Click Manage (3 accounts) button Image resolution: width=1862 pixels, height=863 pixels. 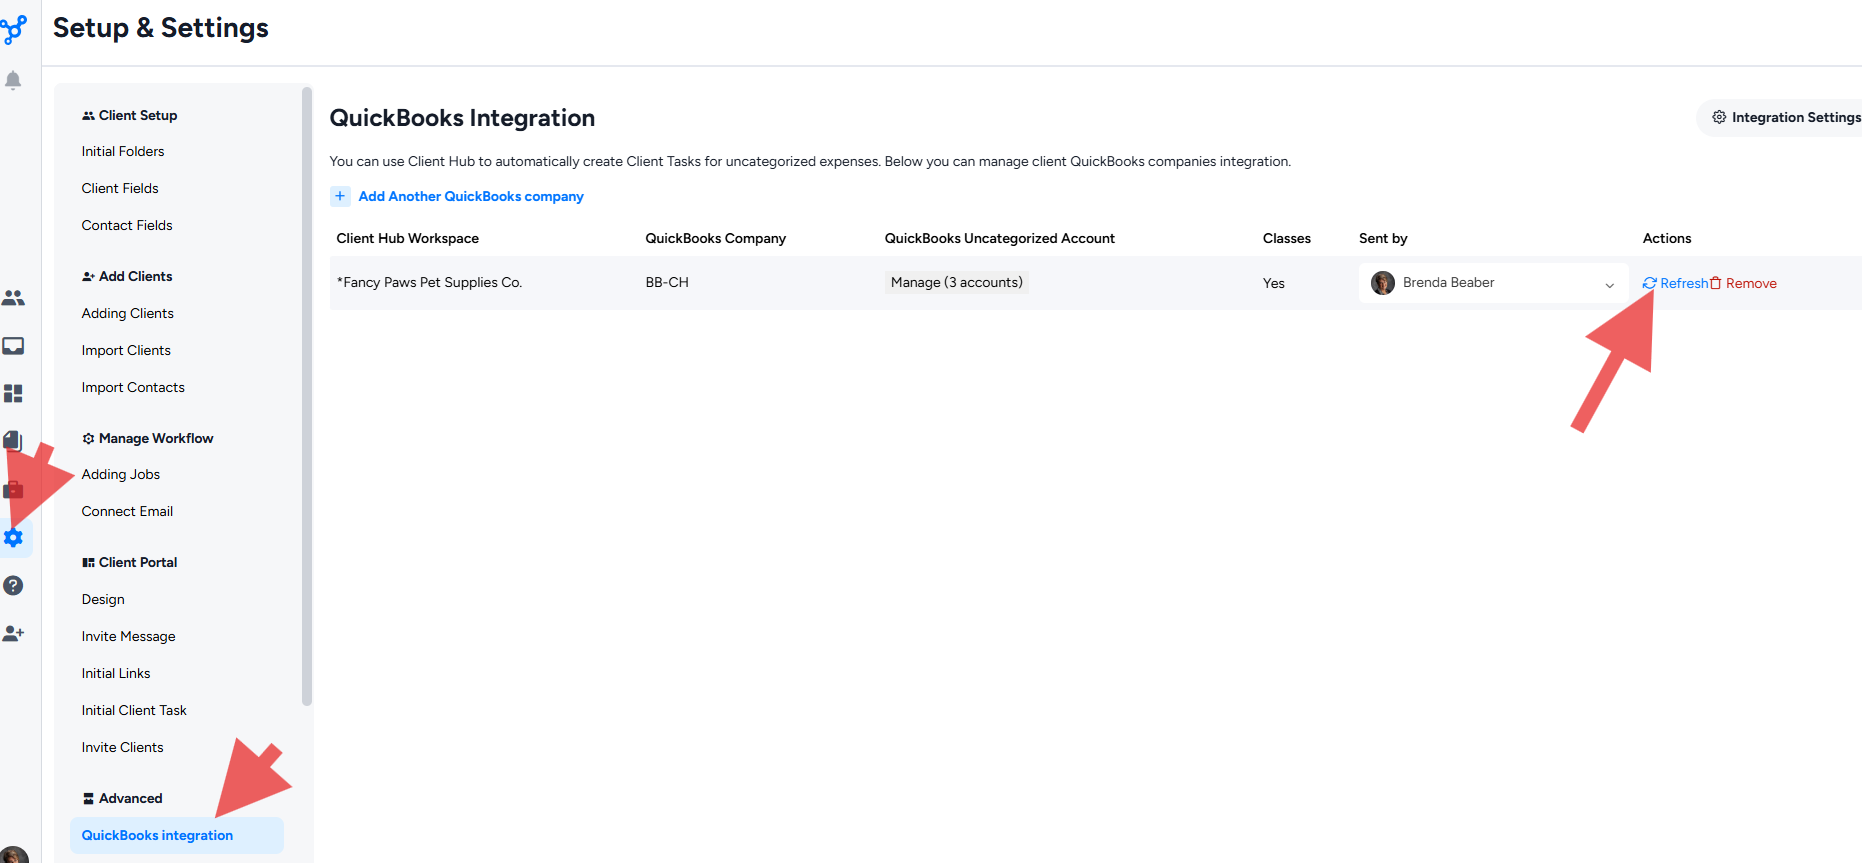(x=957, y=282)
